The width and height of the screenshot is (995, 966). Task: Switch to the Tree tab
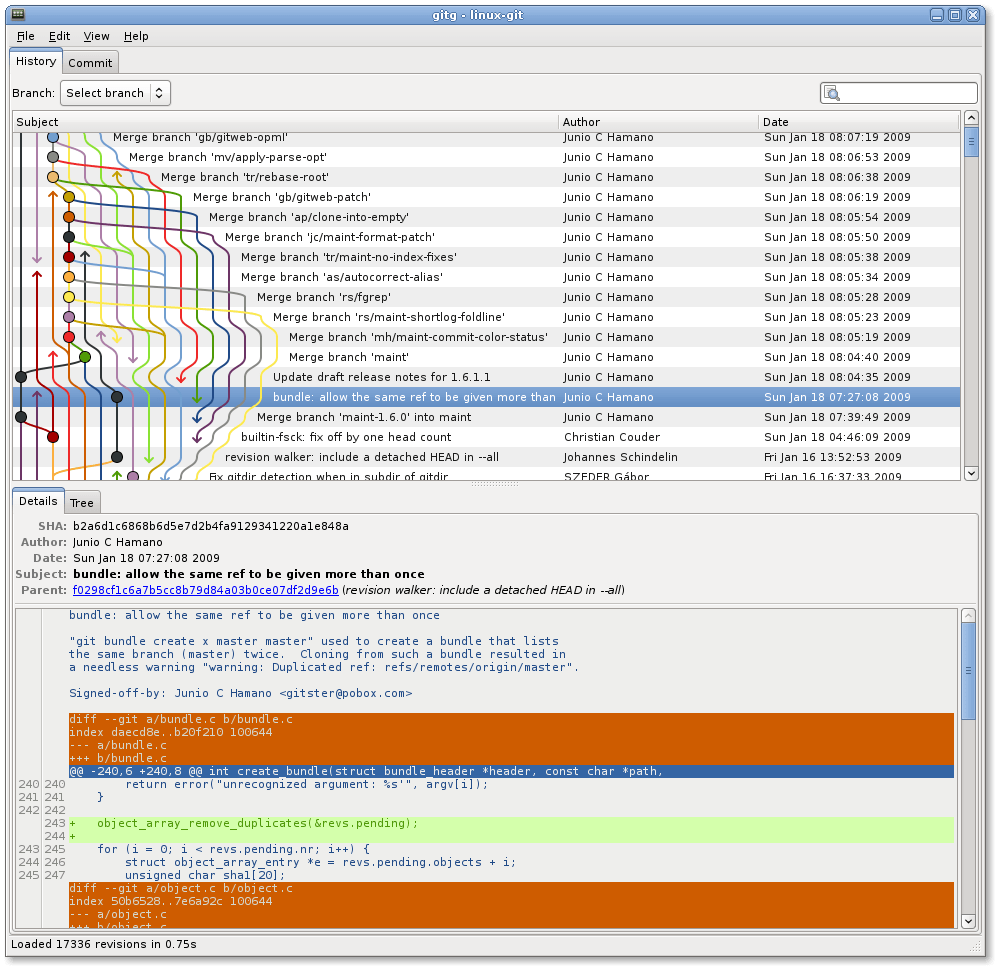tap(82, 503)
